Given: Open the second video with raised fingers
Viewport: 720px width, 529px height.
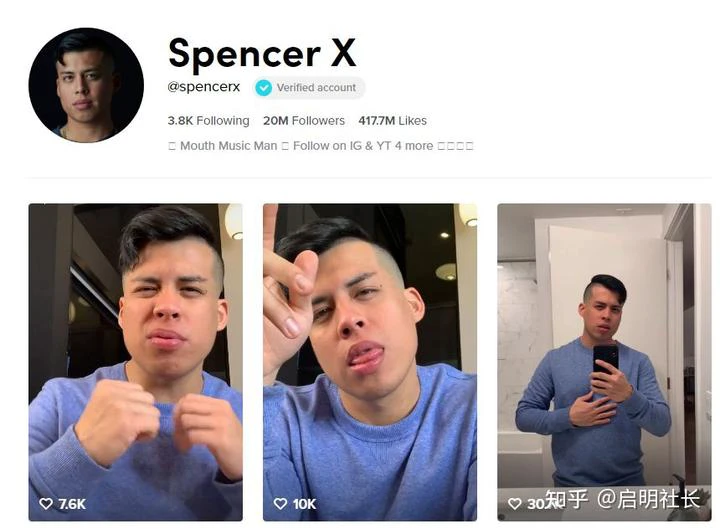Looking at the screenshot, I should tap(370, 362).
